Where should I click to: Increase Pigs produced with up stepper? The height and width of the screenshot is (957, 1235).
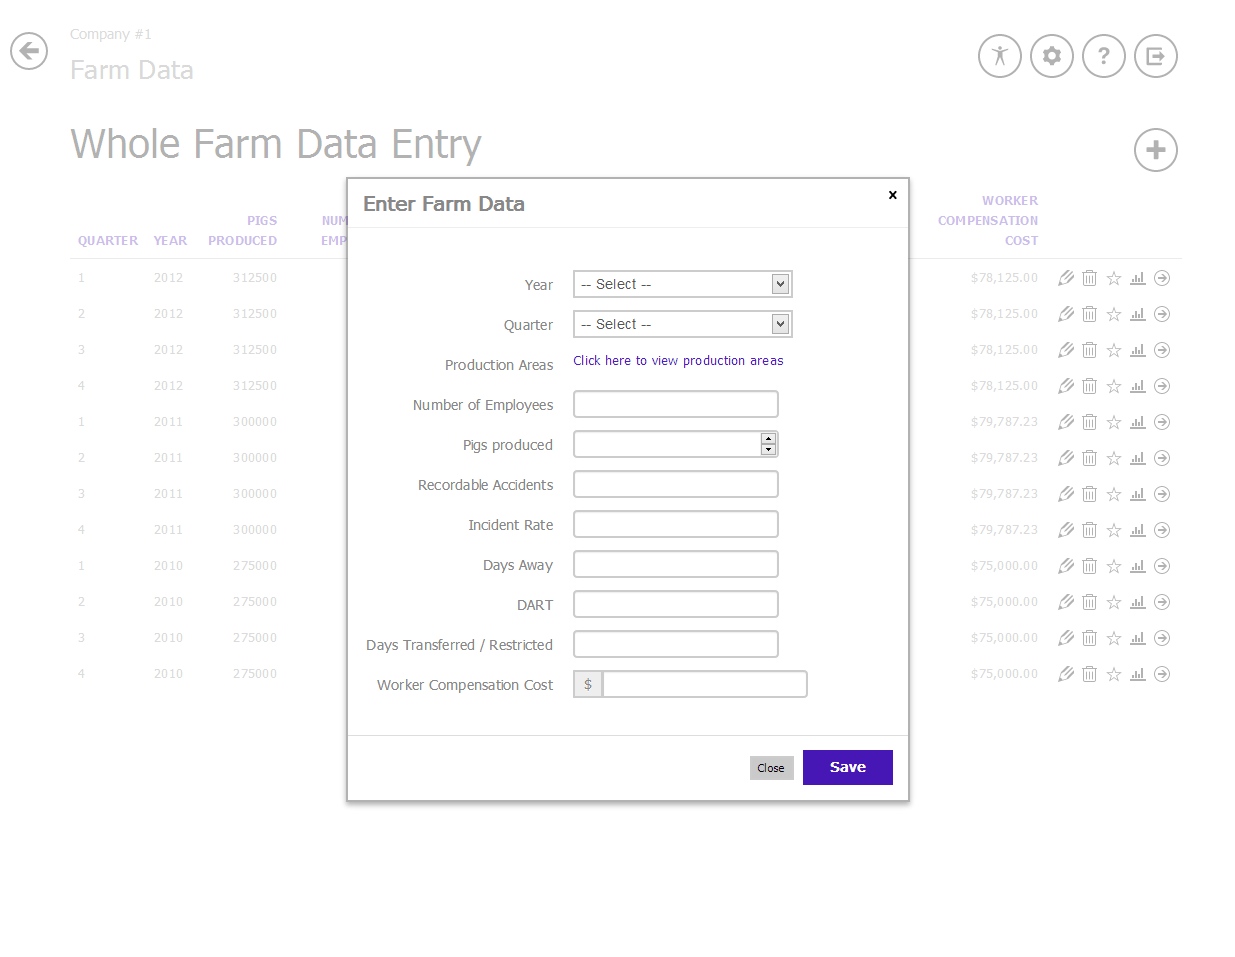click(768, 439)
